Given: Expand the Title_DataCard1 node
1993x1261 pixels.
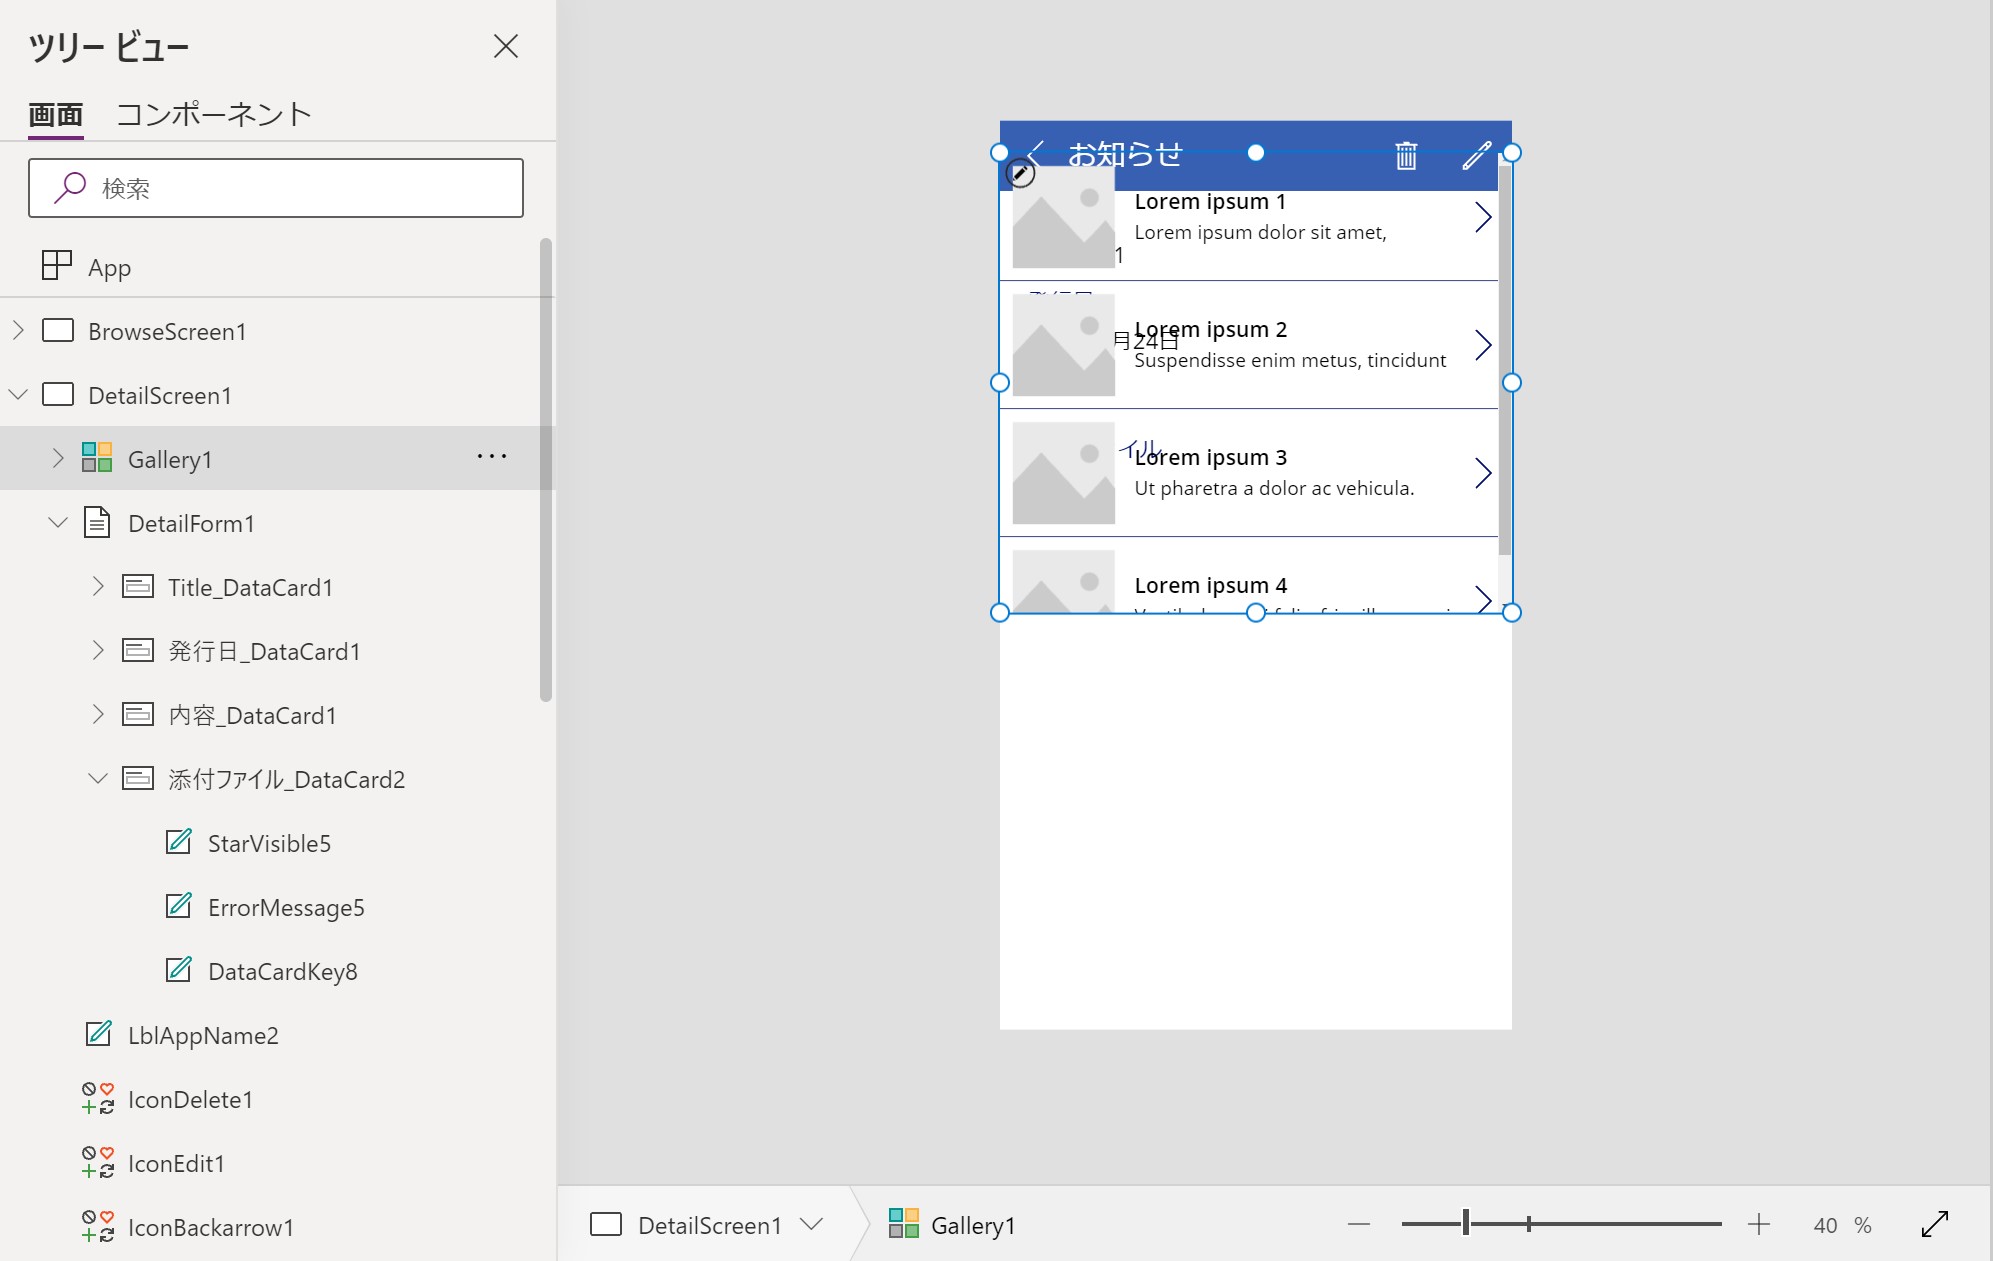Looking at the screenshot, I should pos(98,586).
